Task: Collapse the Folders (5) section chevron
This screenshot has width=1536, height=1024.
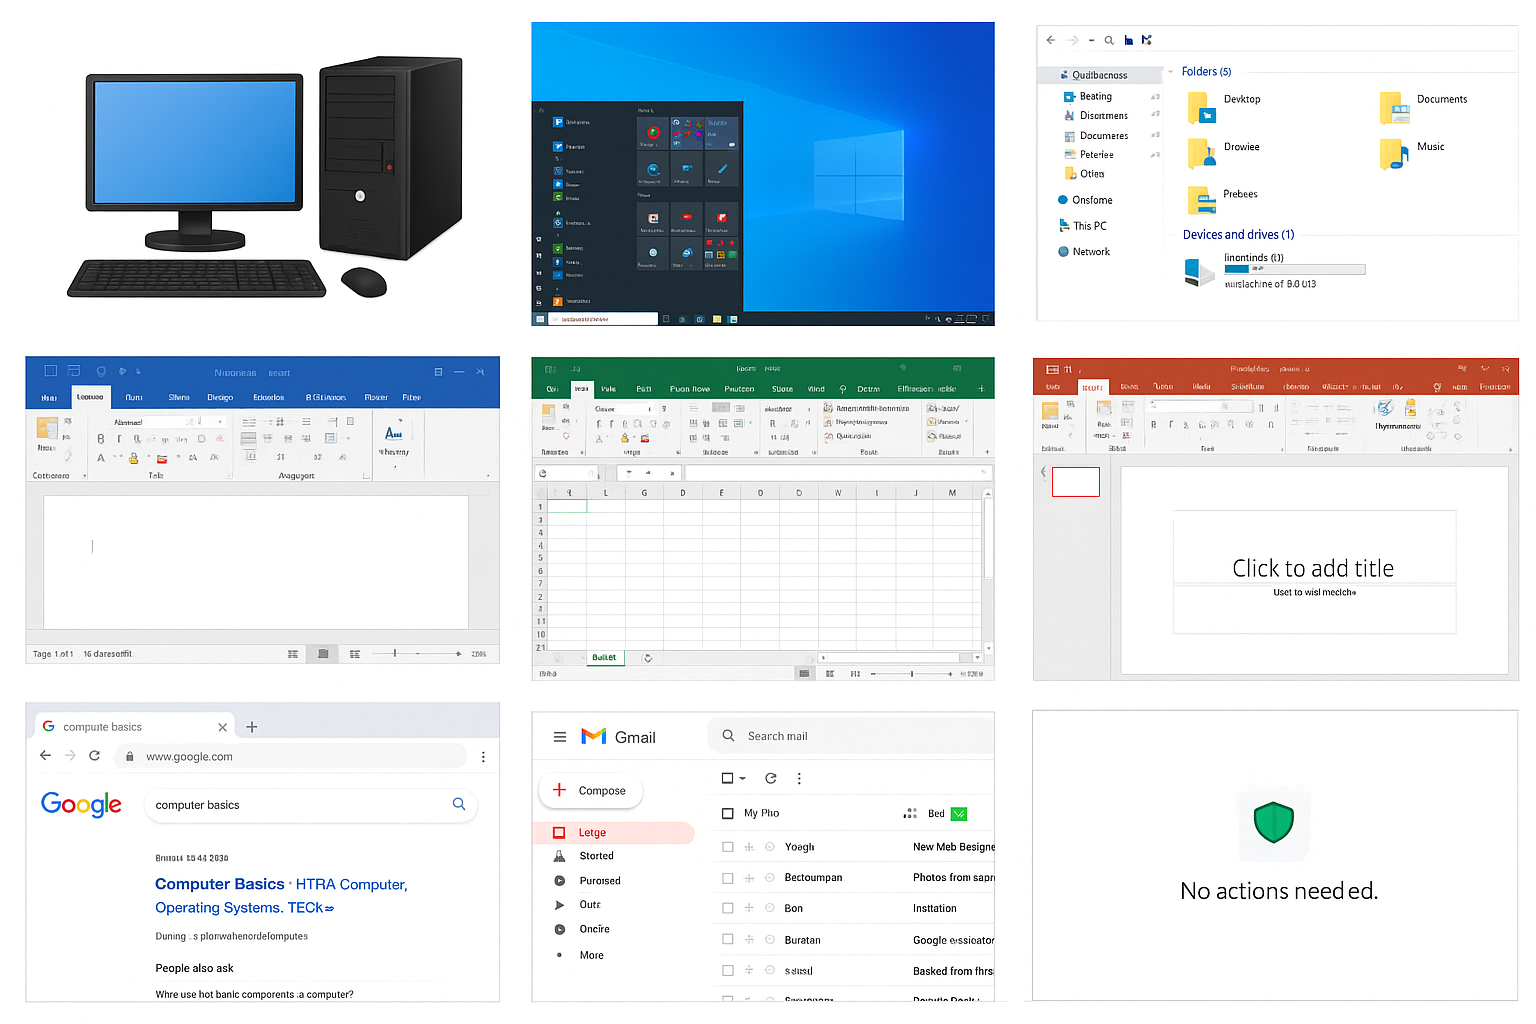Action: [1171, 72]
